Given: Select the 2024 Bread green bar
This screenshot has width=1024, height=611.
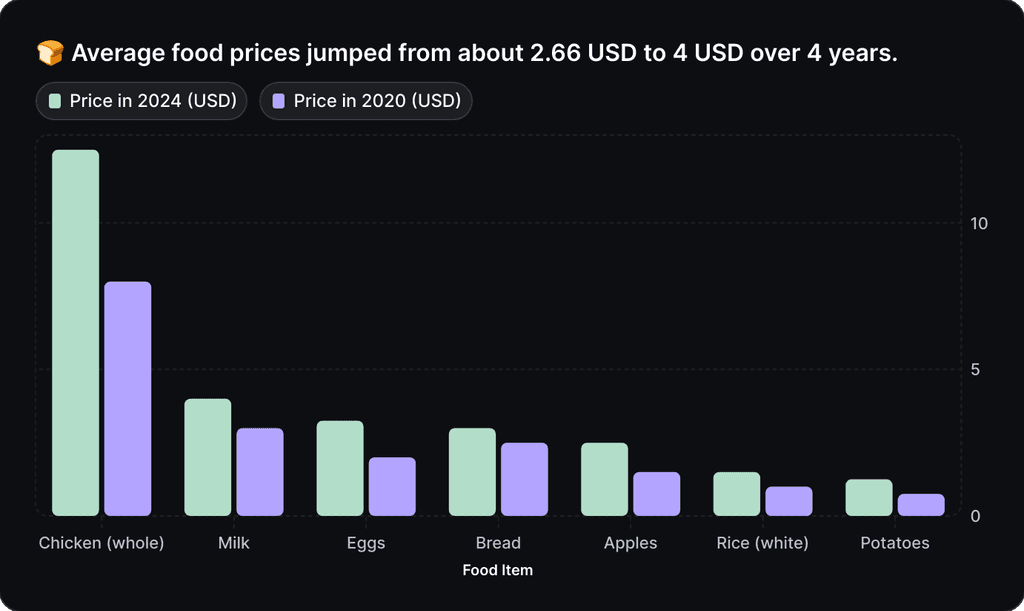Looking at the screenshot, I should point(472,472).
